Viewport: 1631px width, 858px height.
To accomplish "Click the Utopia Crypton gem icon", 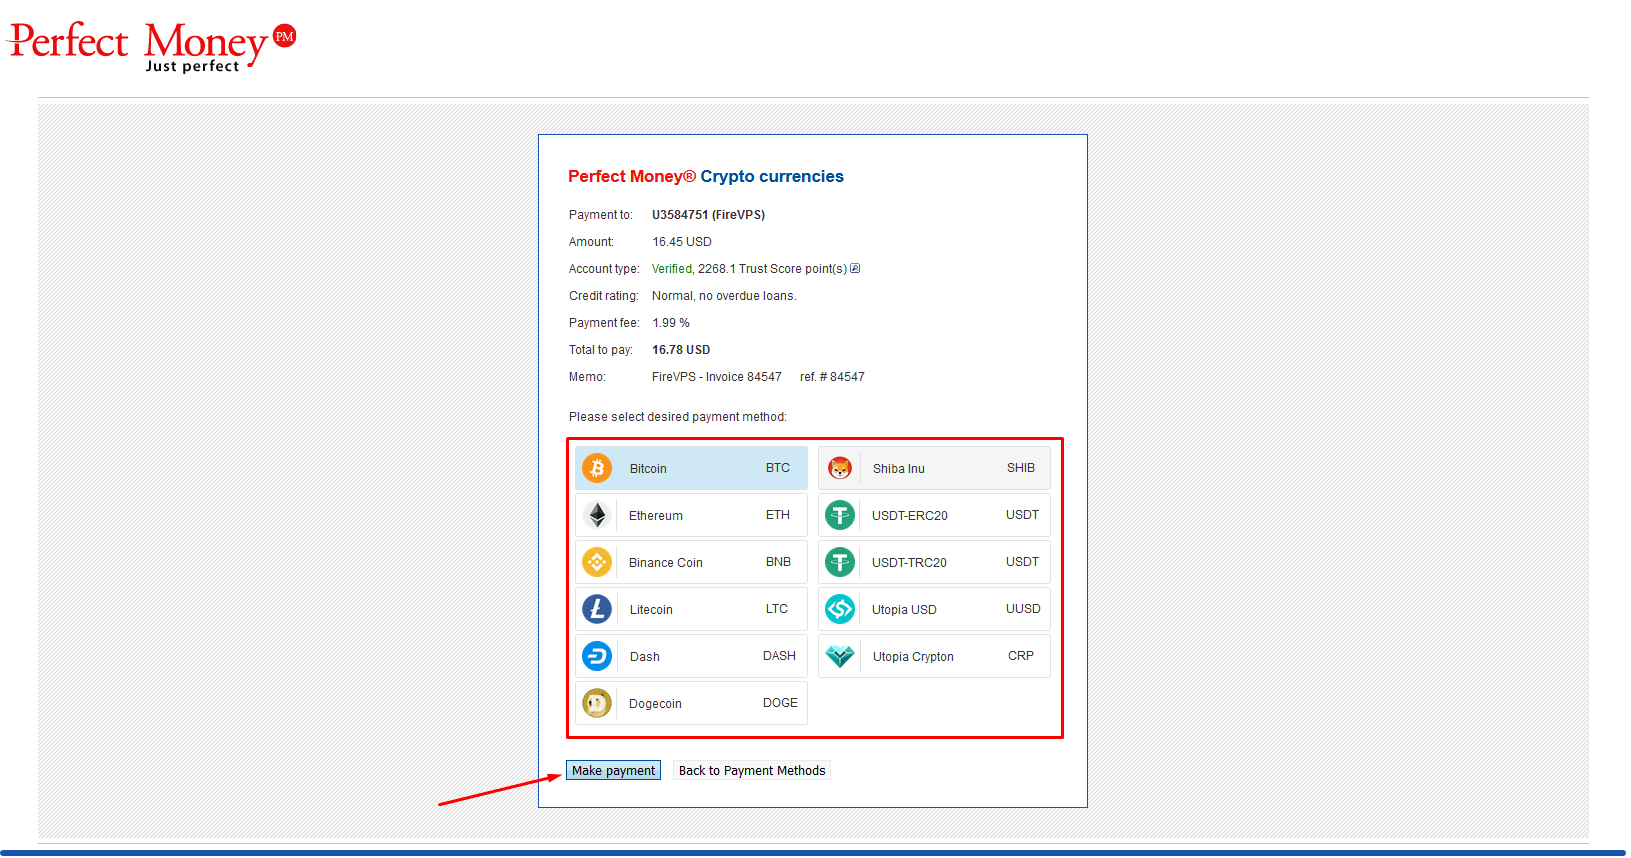I will (840, 656).
